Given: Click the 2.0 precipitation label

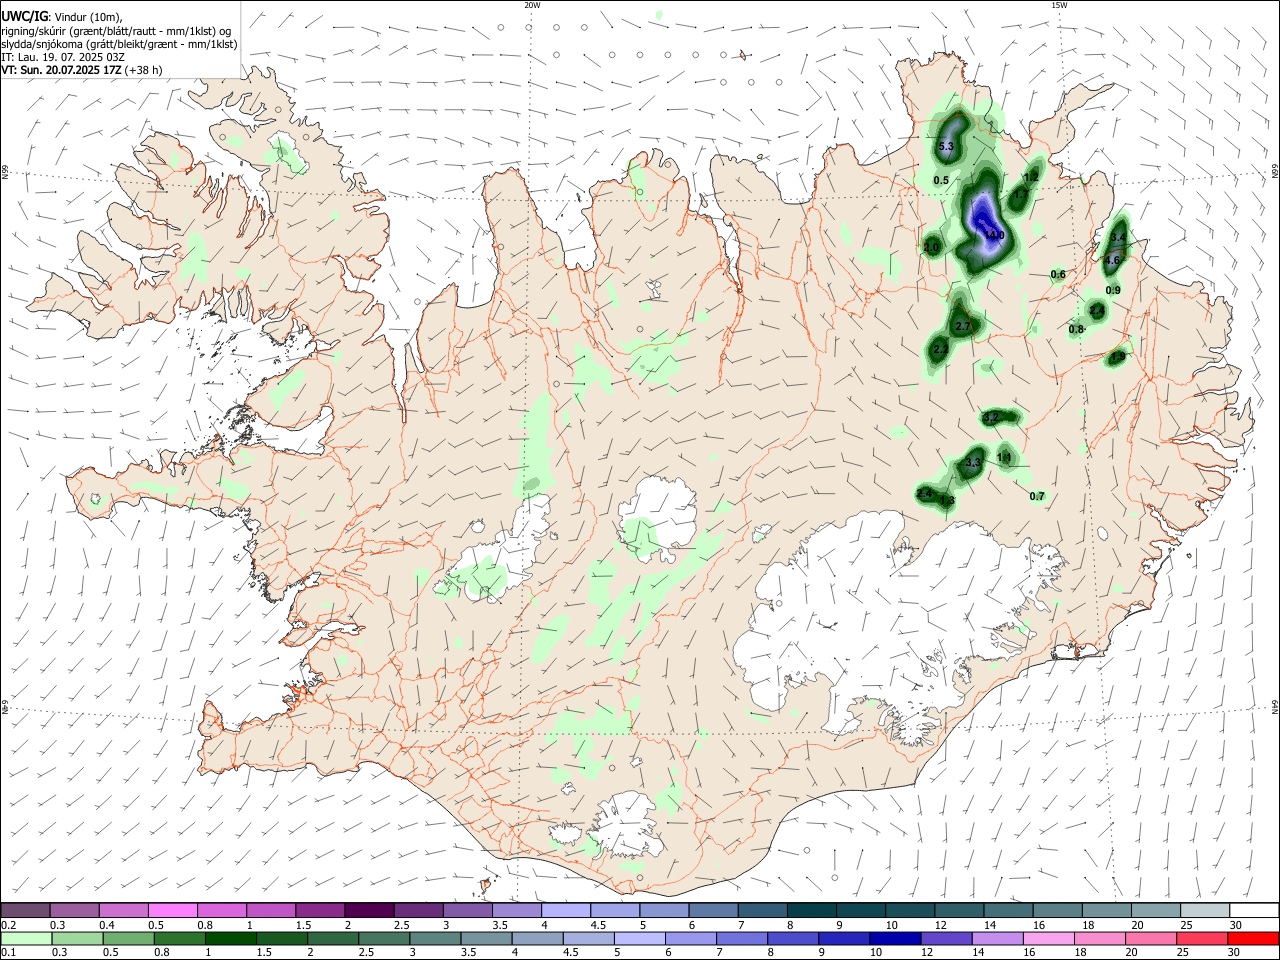Looking at the screenshot, I should tap(931, 247).
